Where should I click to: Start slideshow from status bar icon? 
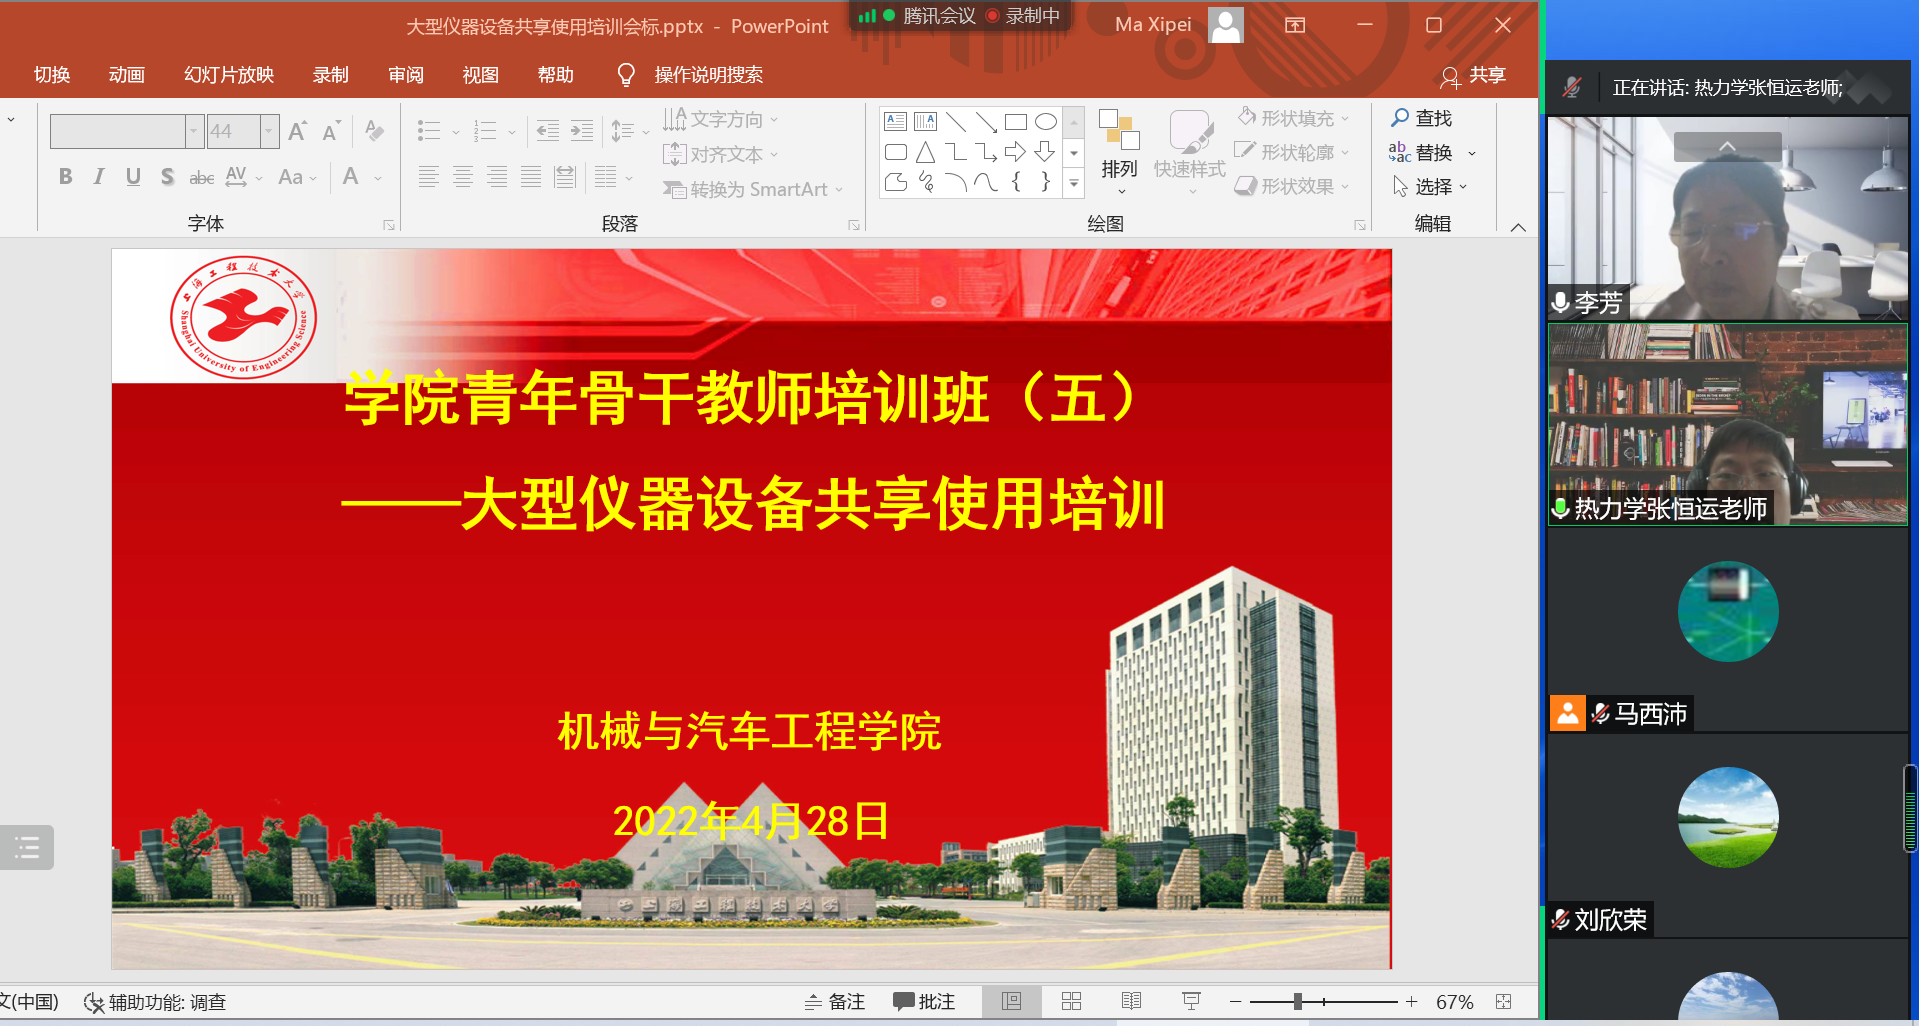pyautogui.click(x=1191, y=1001)
